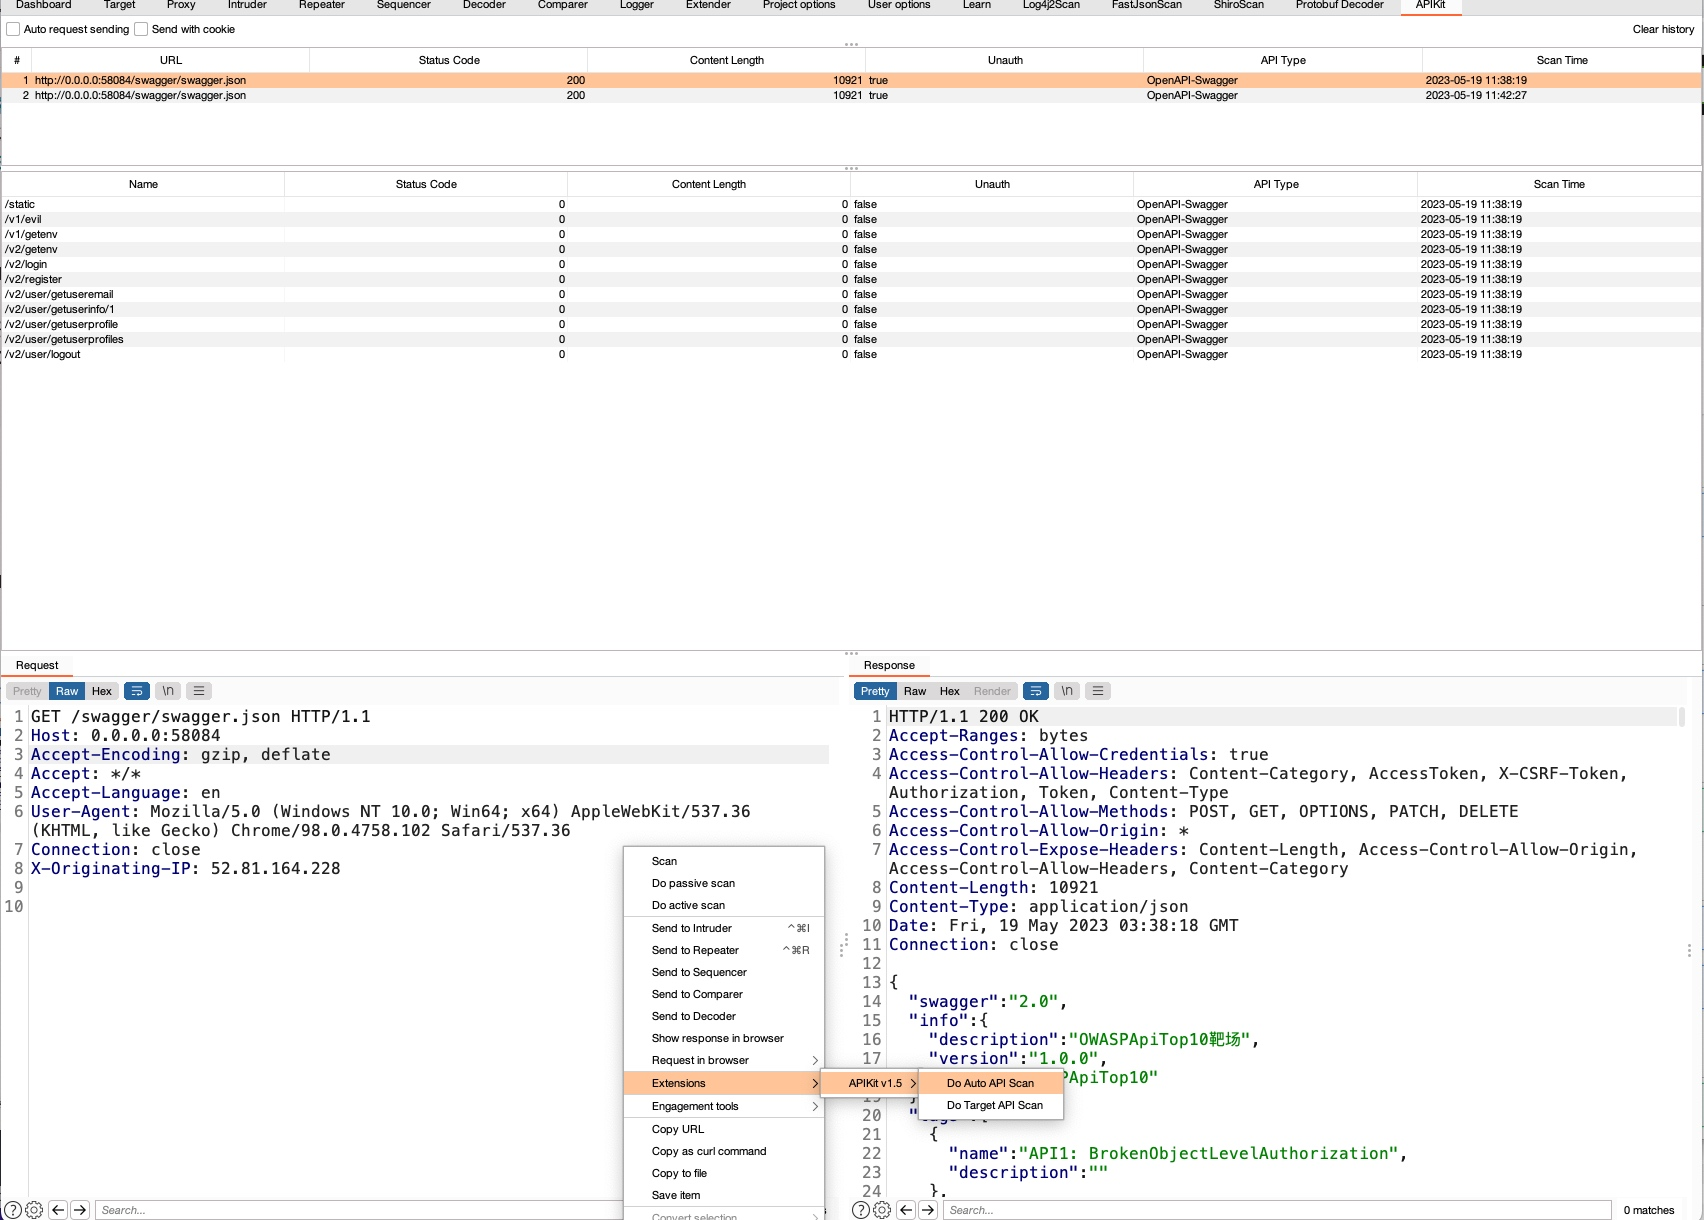Select Do active scan menu item
This screenshot has width=1704, height=1220.
[x=722, y=905]
